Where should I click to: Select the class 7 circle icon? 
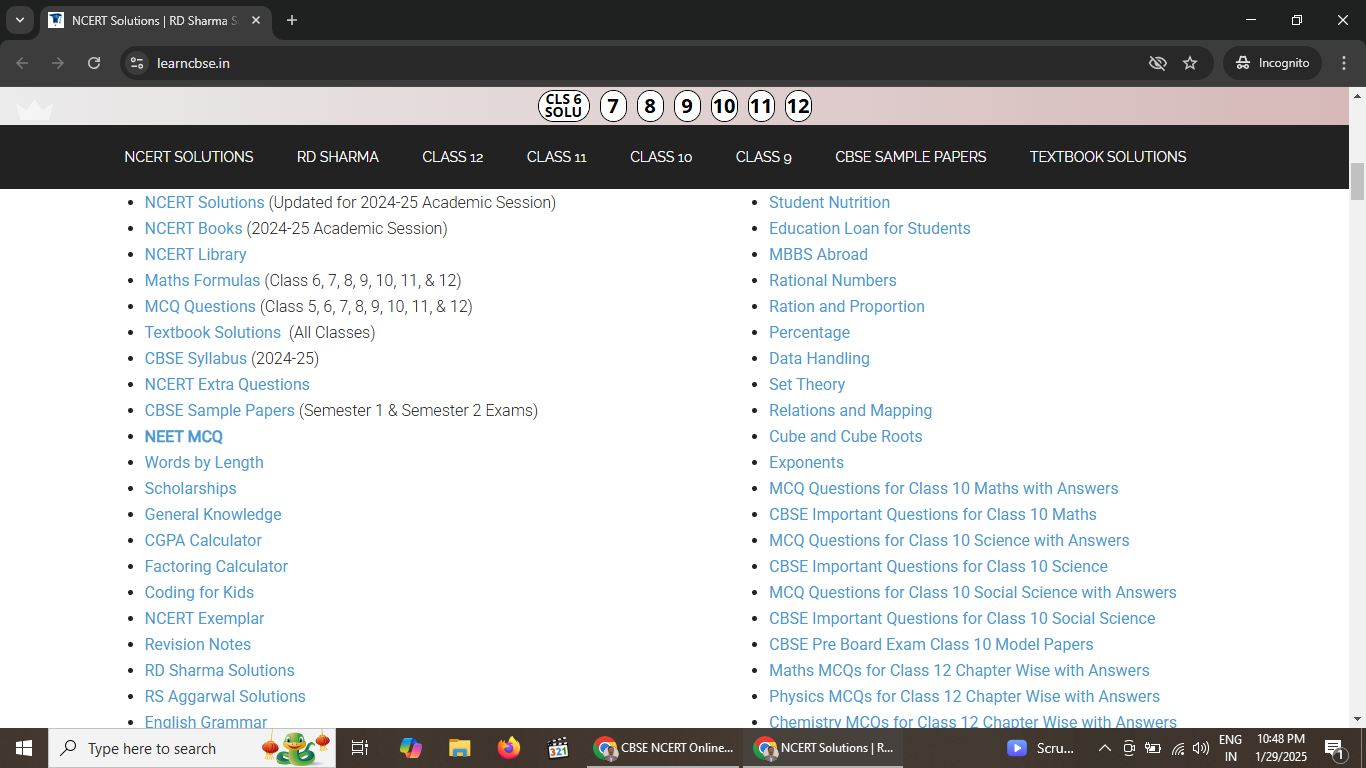(x=614, y=106)
